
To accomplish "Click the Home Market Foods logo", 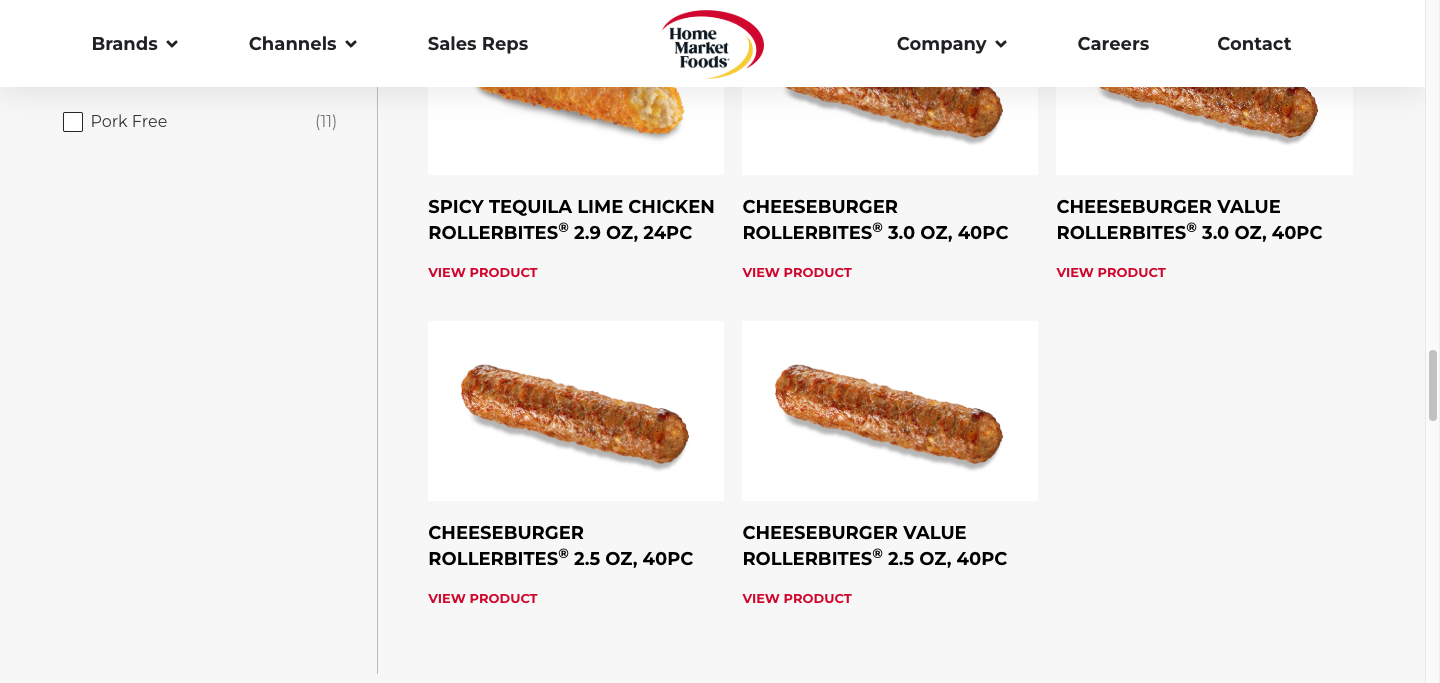I will point(712,44).
